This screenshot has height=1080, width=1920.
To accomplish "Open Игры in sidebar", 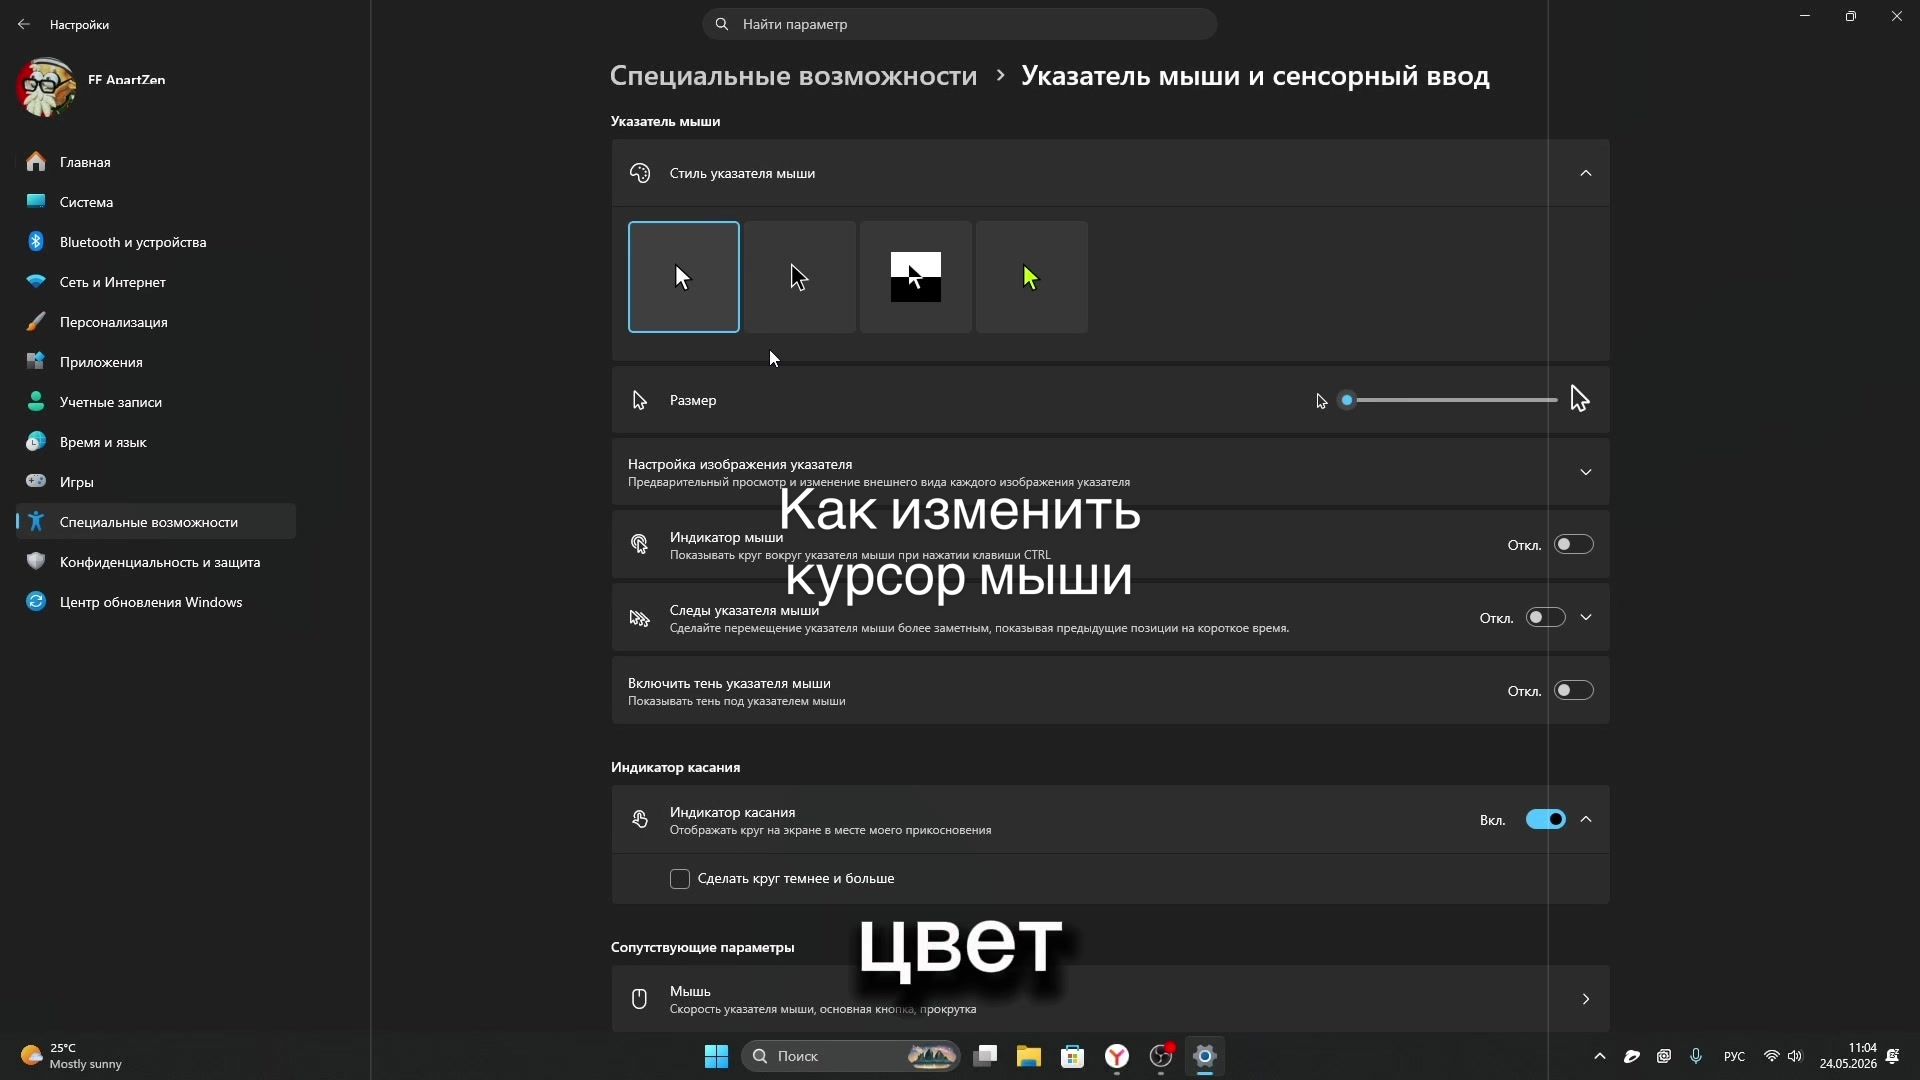I will (x=156, y=482).
